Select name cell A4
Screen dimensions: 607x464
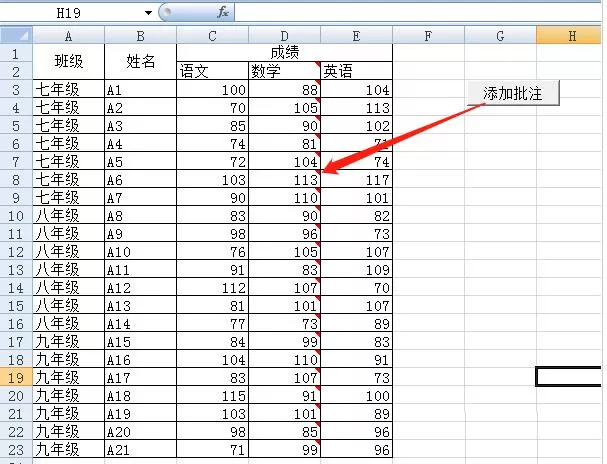click(x=141, y=143)
